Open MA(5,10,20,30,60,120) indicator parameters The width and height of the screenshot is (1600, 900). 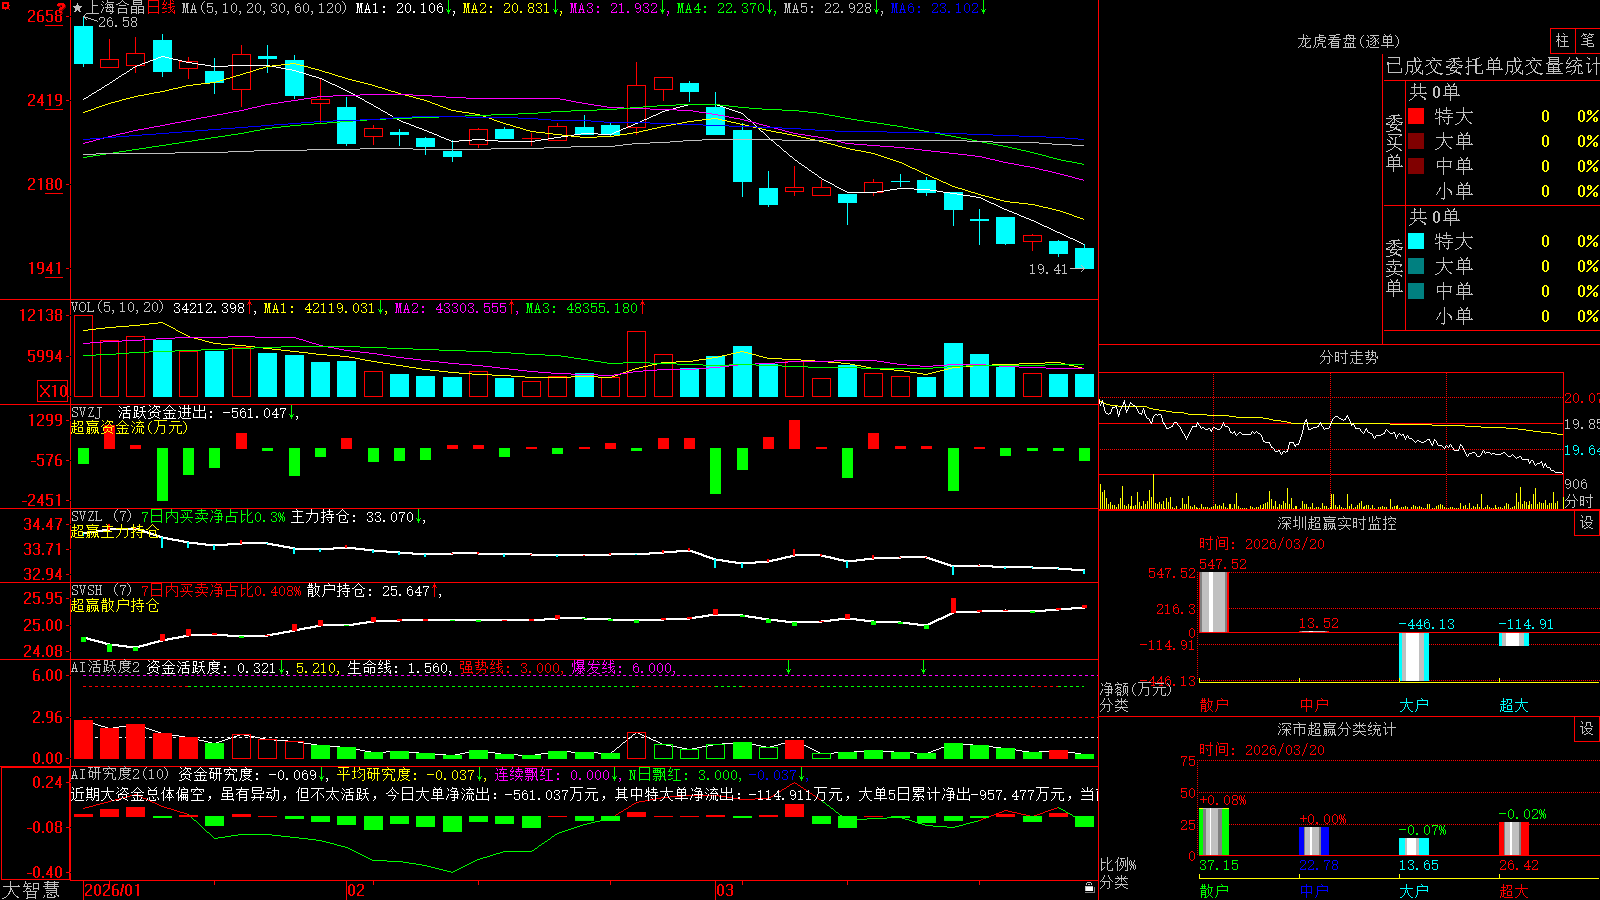pyautogui.click(x=264, y=8)
